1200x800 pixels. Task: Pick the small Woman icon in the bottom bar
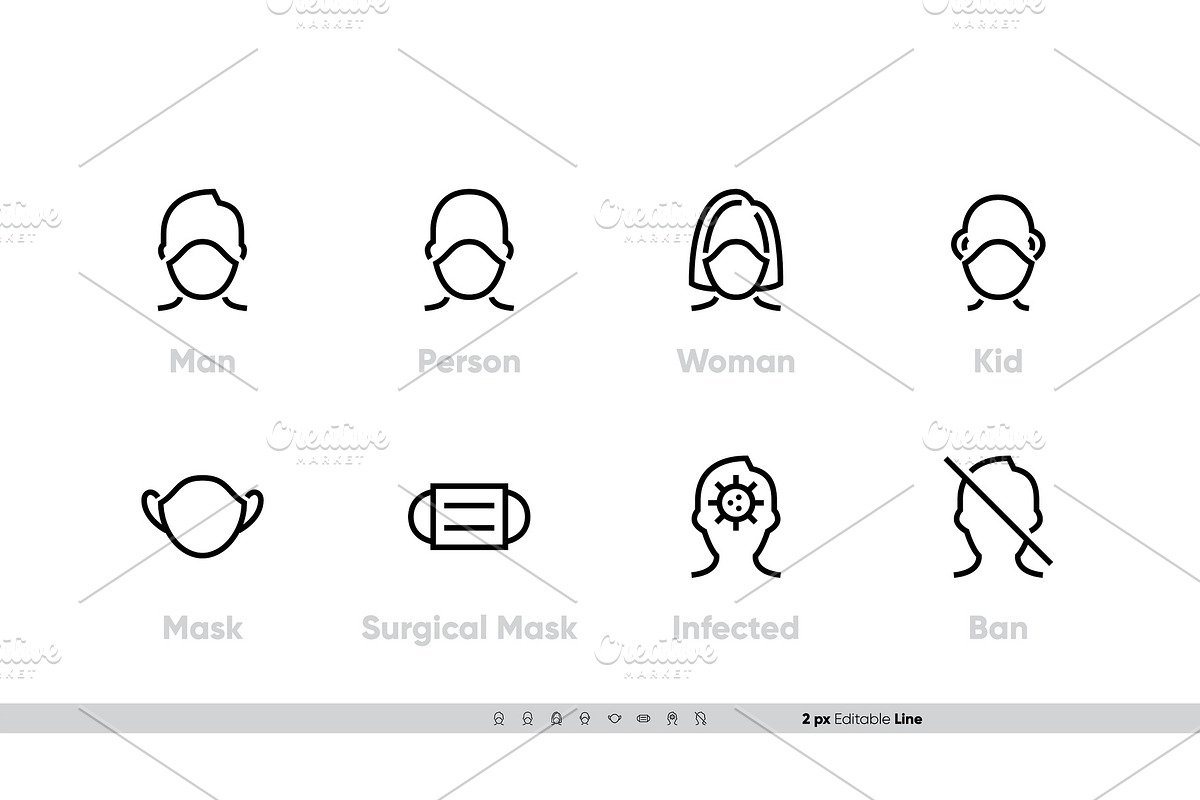[x=556, y=718]
